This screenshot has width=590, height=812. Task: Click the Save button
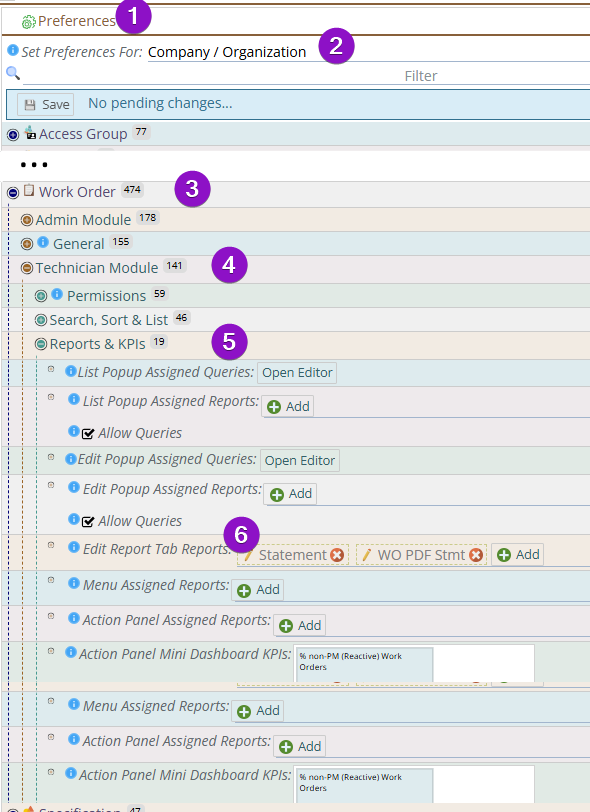(x=46, y=104)
